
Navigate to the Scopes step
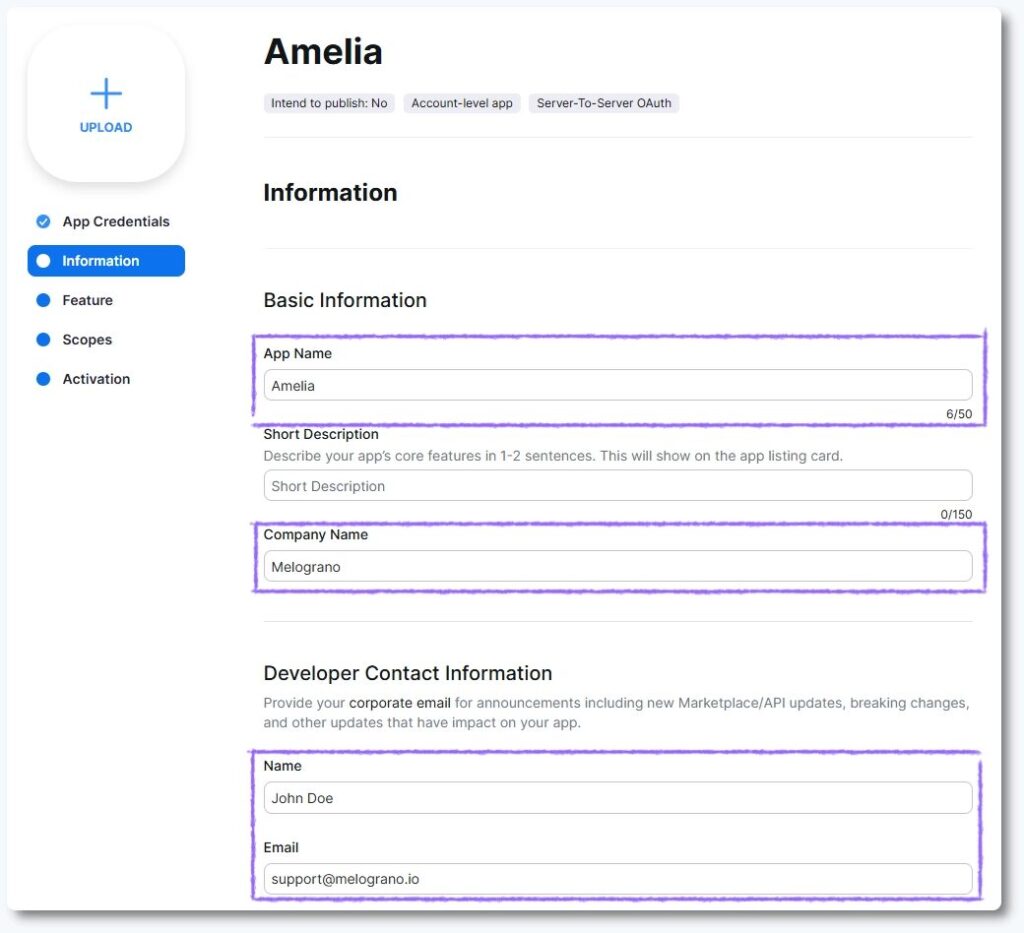pyautogui.click(x=87, y=340)
